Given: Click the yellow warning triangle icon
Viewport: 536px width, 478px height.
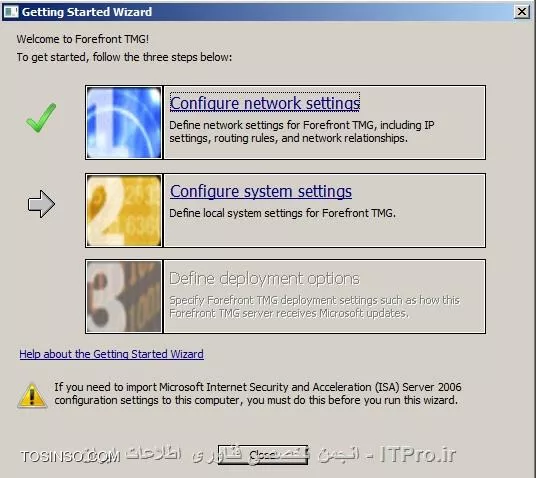Looking at the screenshot, I should (x=32, y=396).
